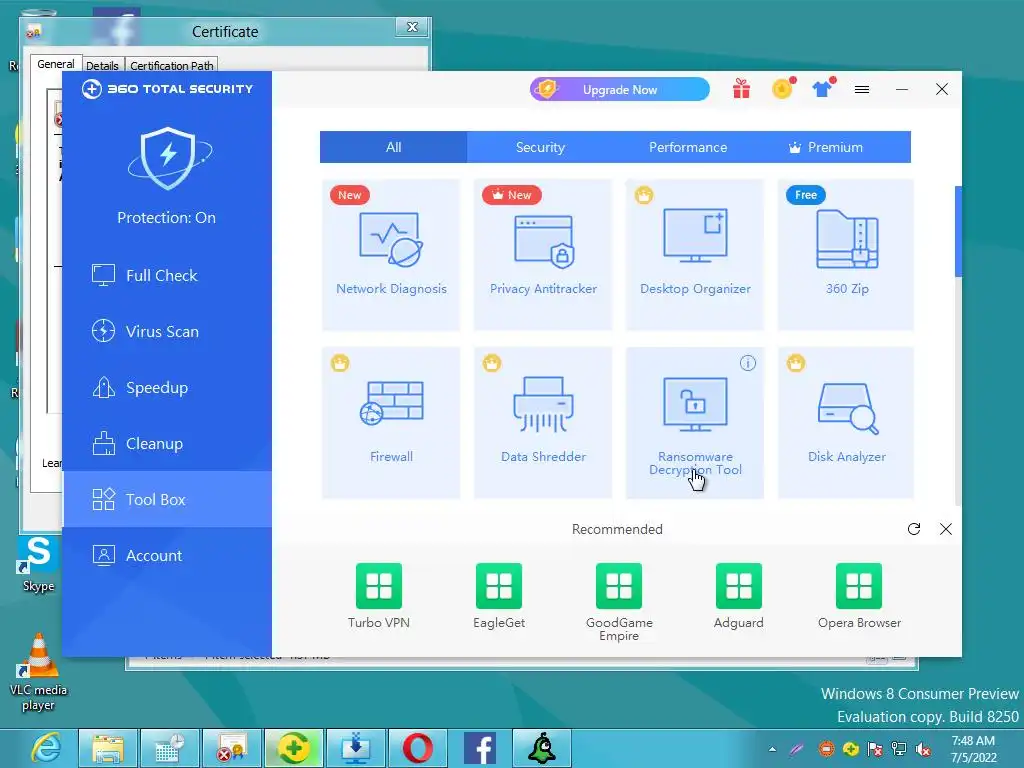Select General tab in Certificate window
The height and width of the screenshot is (768, 1024).
[56, 64]
